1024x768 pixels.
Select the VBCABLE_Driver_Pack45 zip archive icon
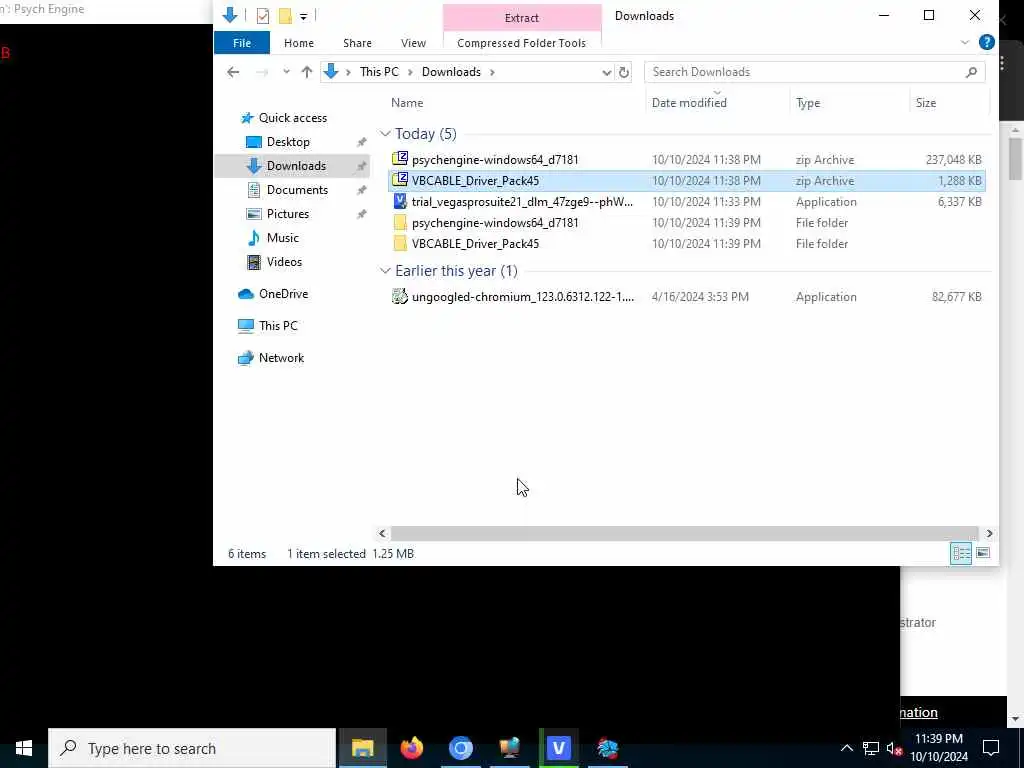click(x=400, y=180)
